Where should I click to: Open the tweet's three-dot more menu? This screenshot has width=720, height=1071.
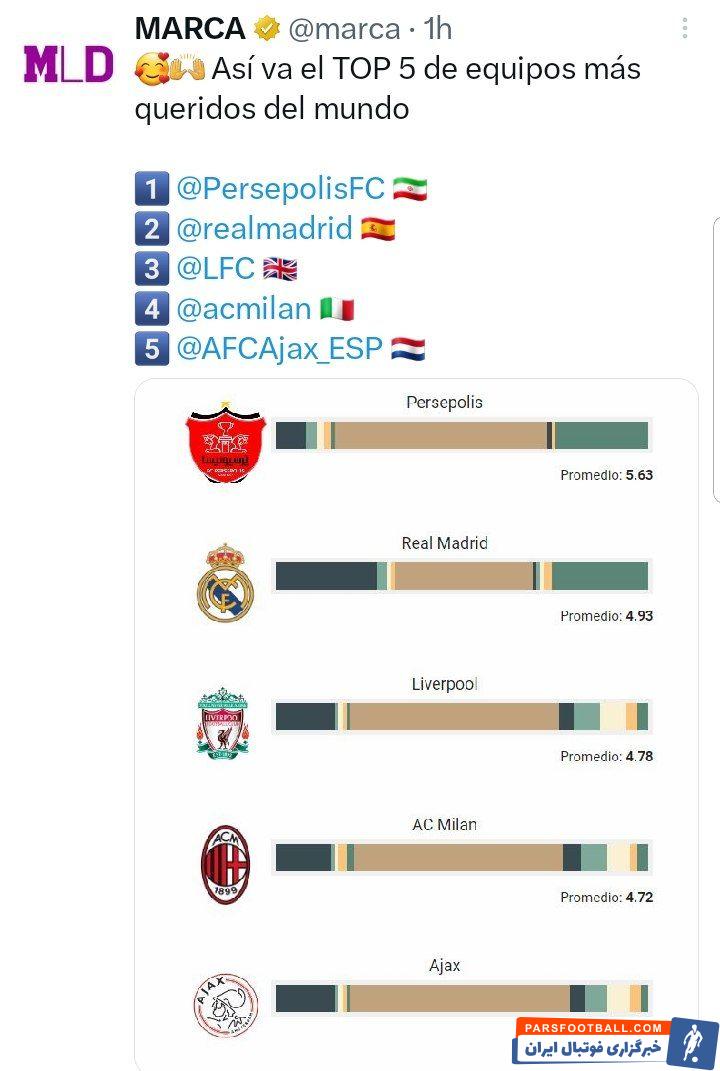685,28
